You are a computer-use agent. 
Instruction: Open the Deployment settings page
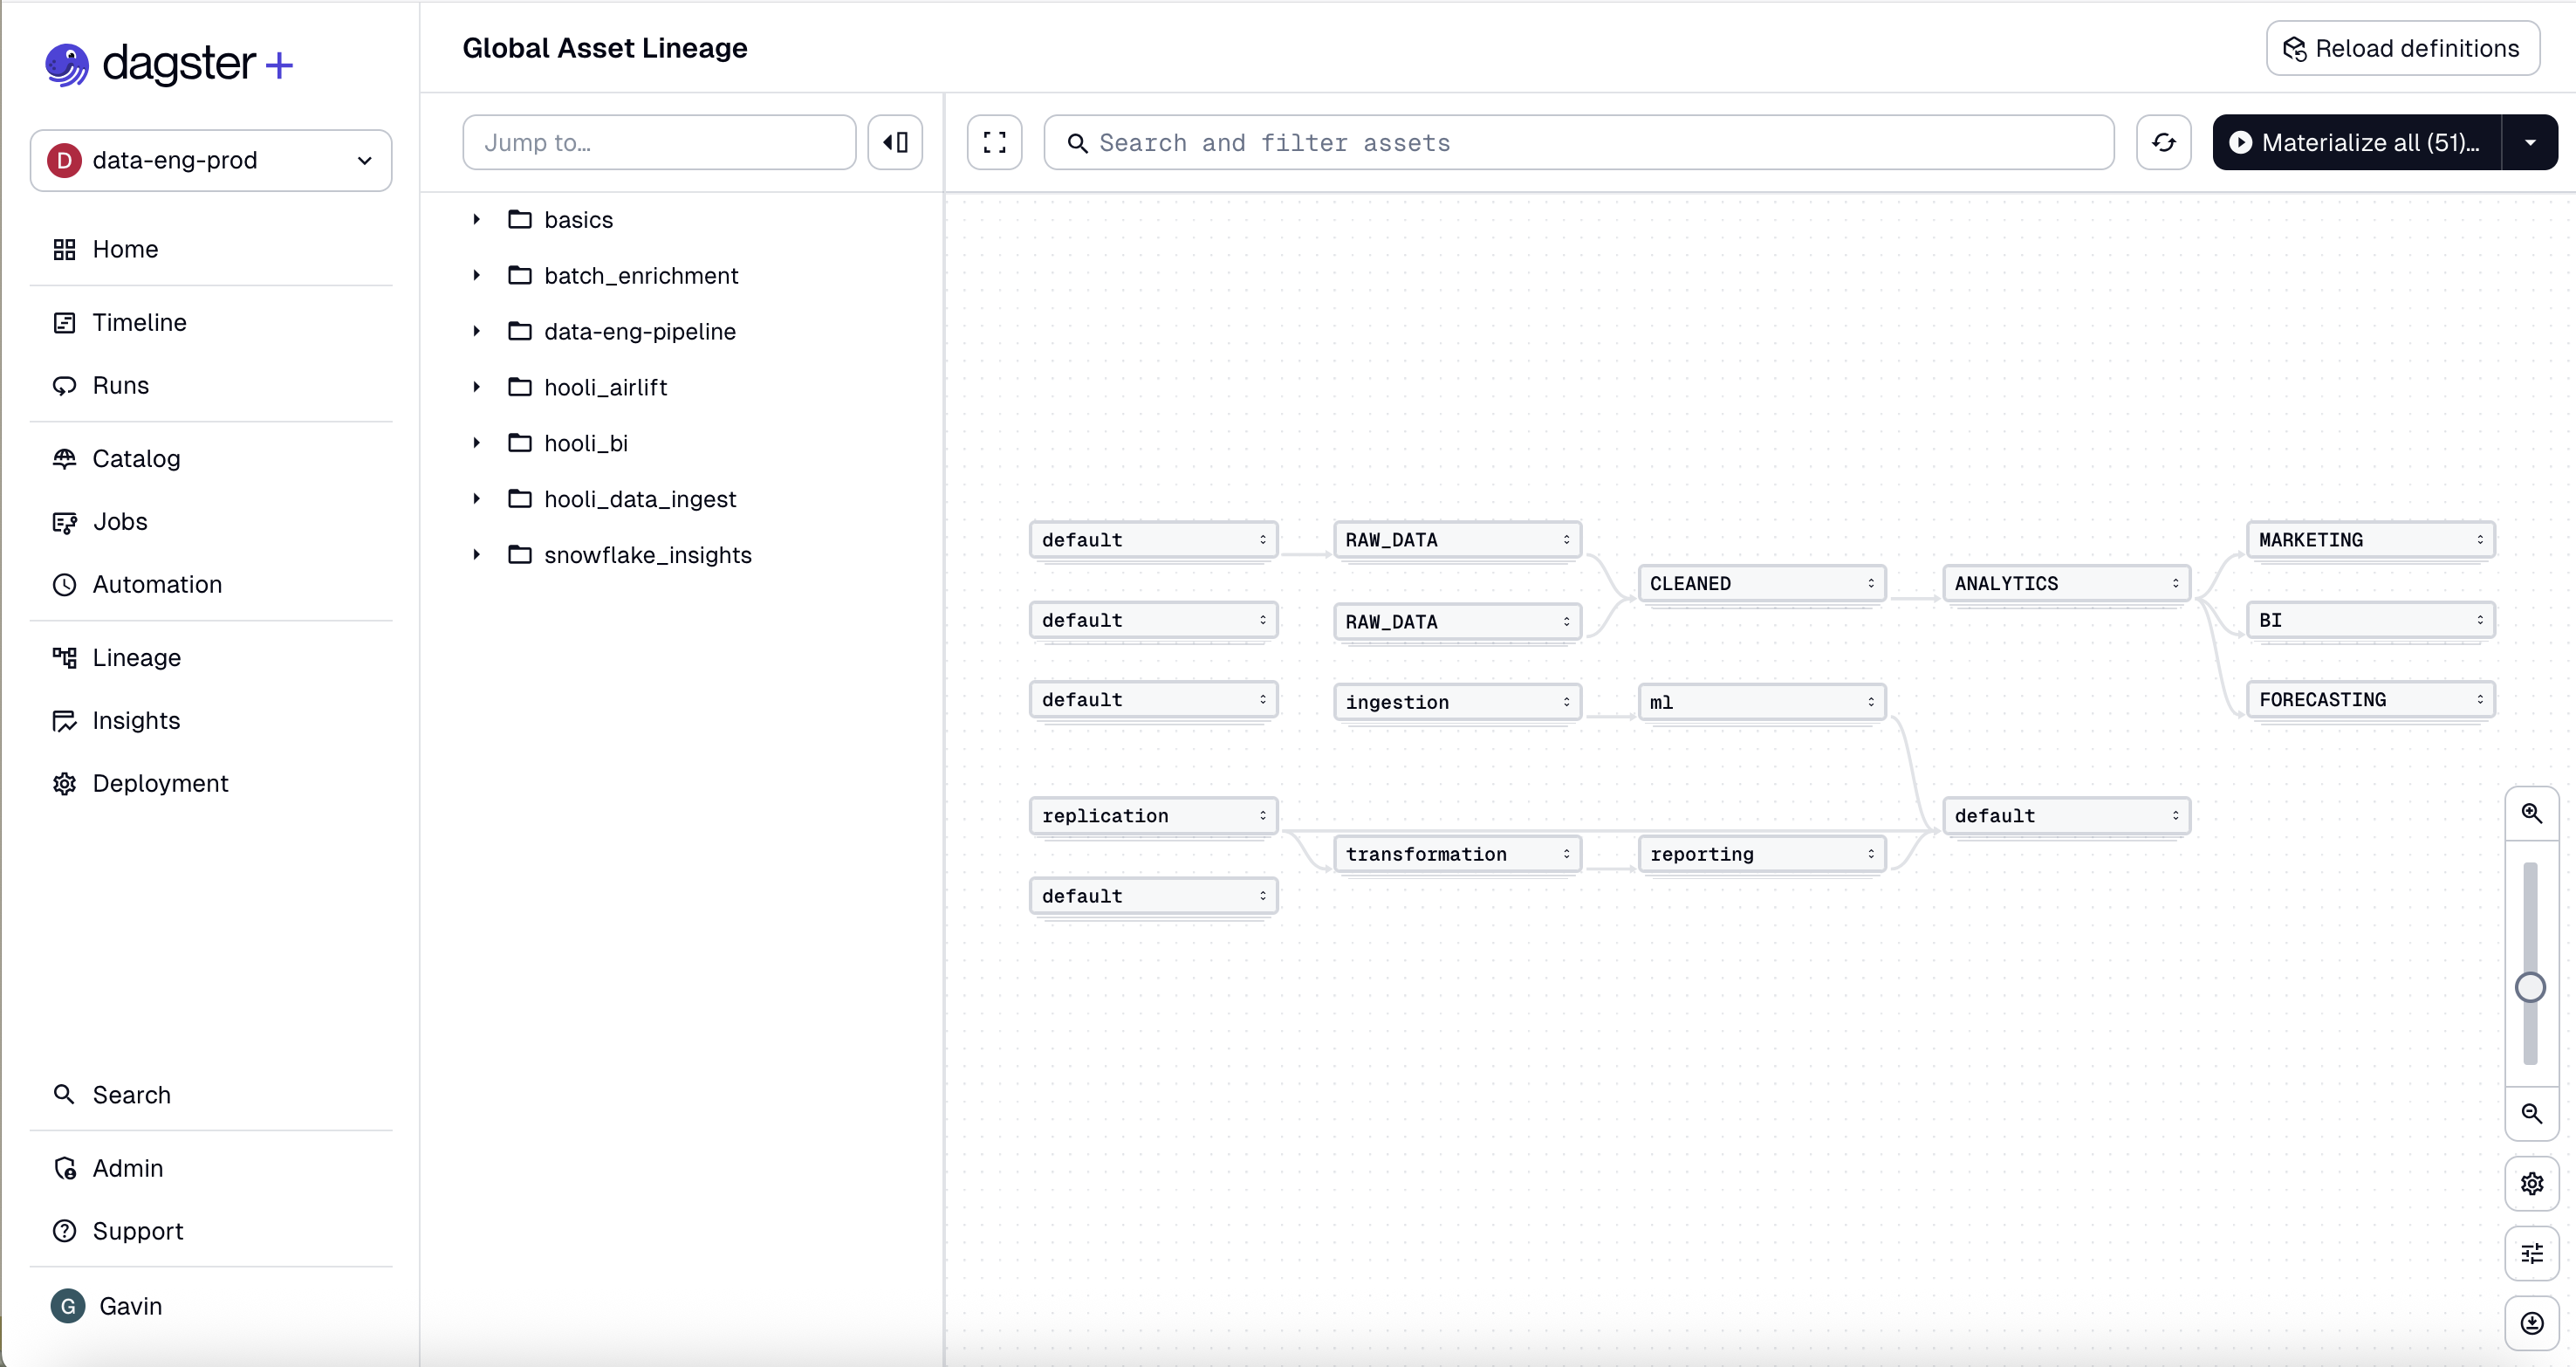161,783
